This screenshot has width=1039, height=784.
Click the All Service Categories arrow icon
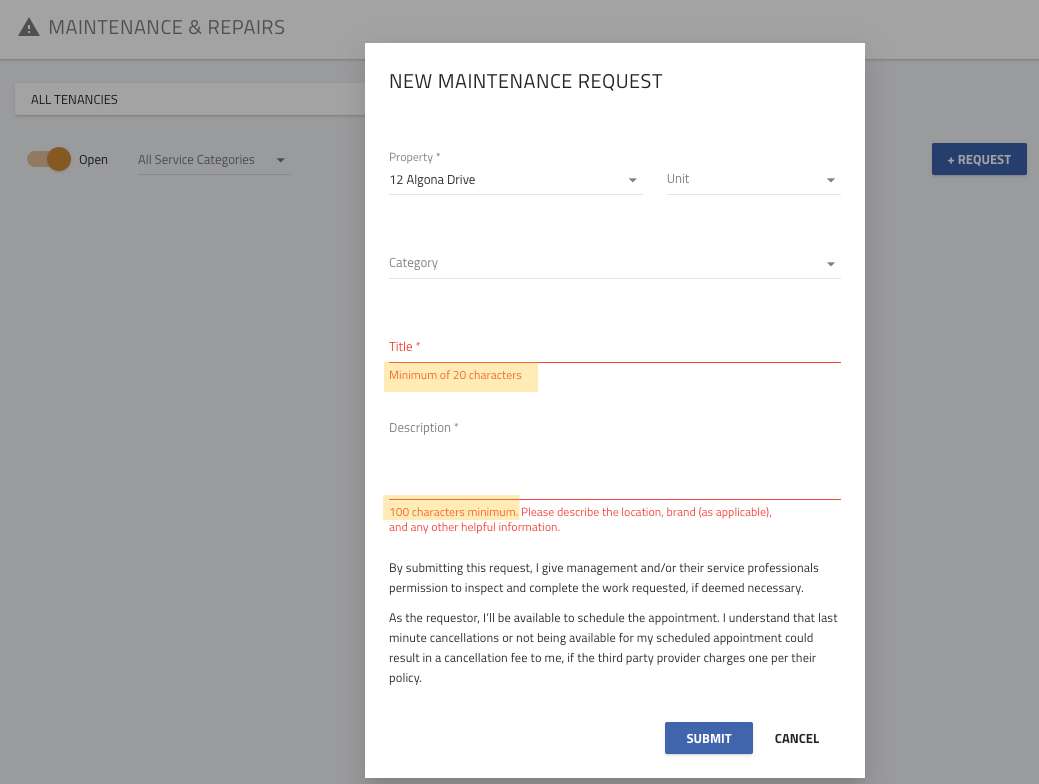coord(280,160)
